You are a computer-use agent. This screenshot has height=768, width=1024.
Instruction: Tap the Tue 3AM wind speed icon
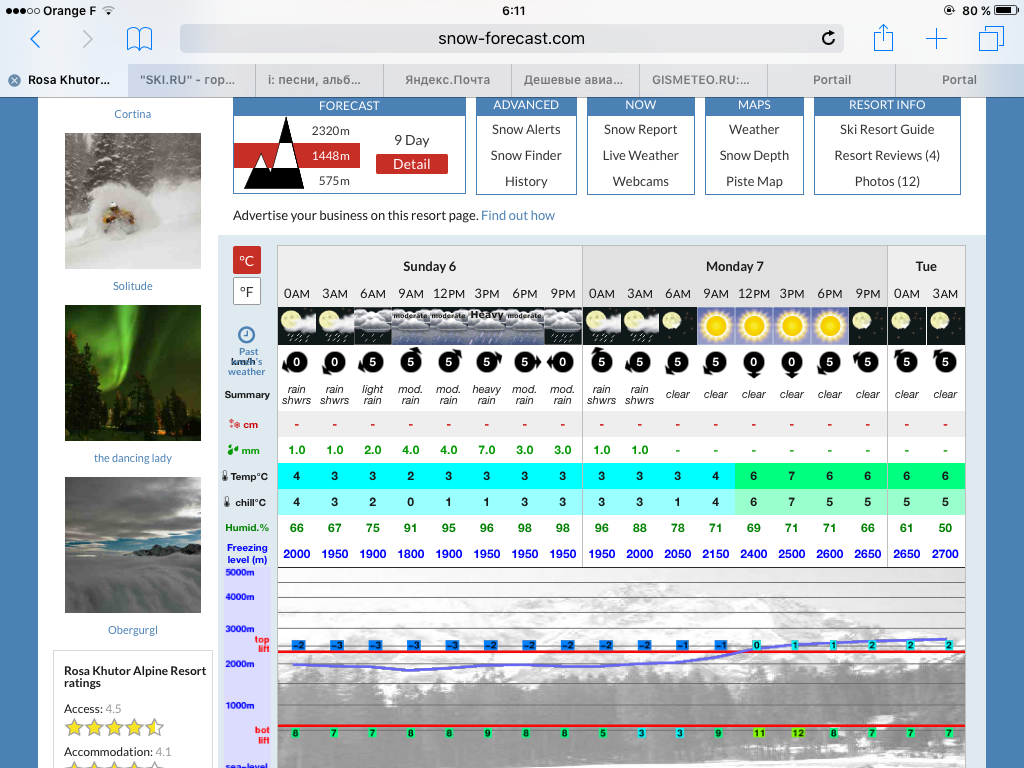[x=945, y=362]
